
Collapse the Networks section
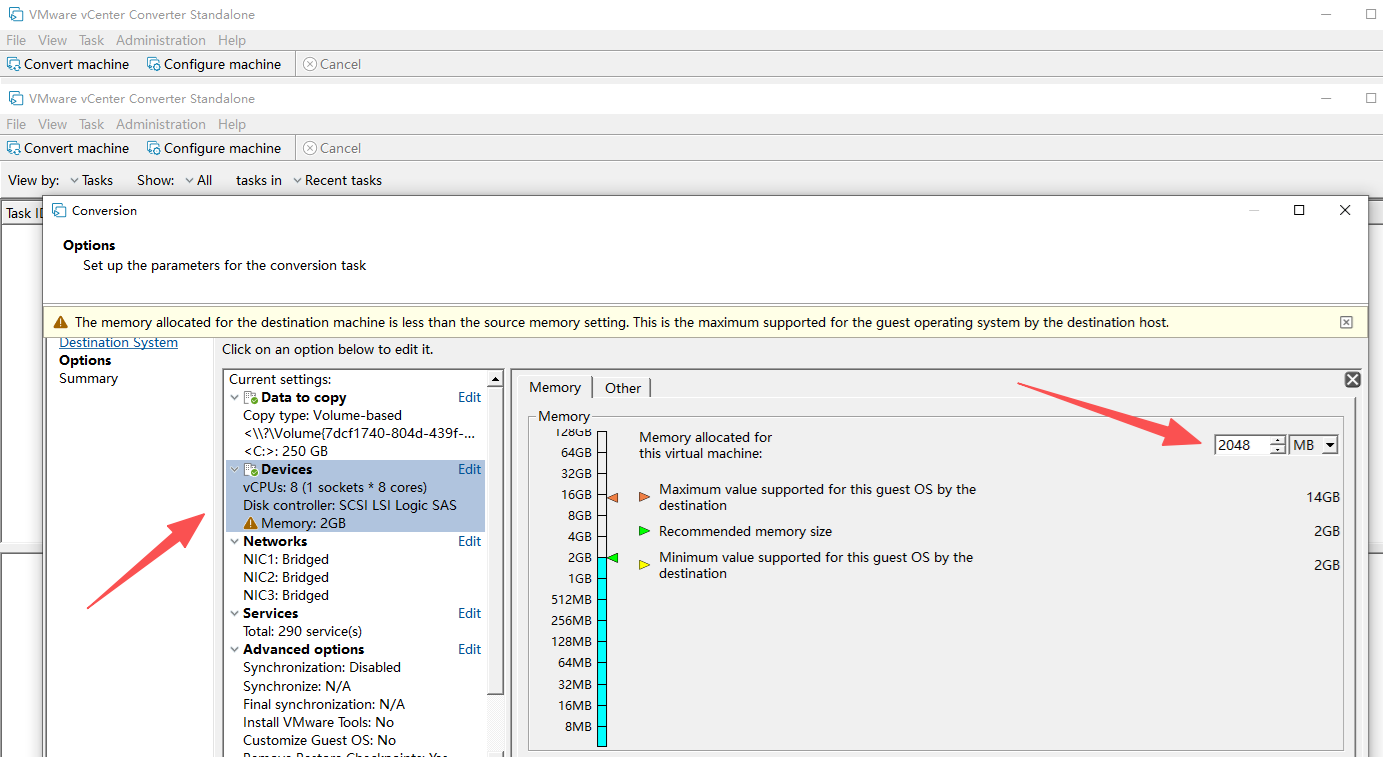click(x=235, y=542)
